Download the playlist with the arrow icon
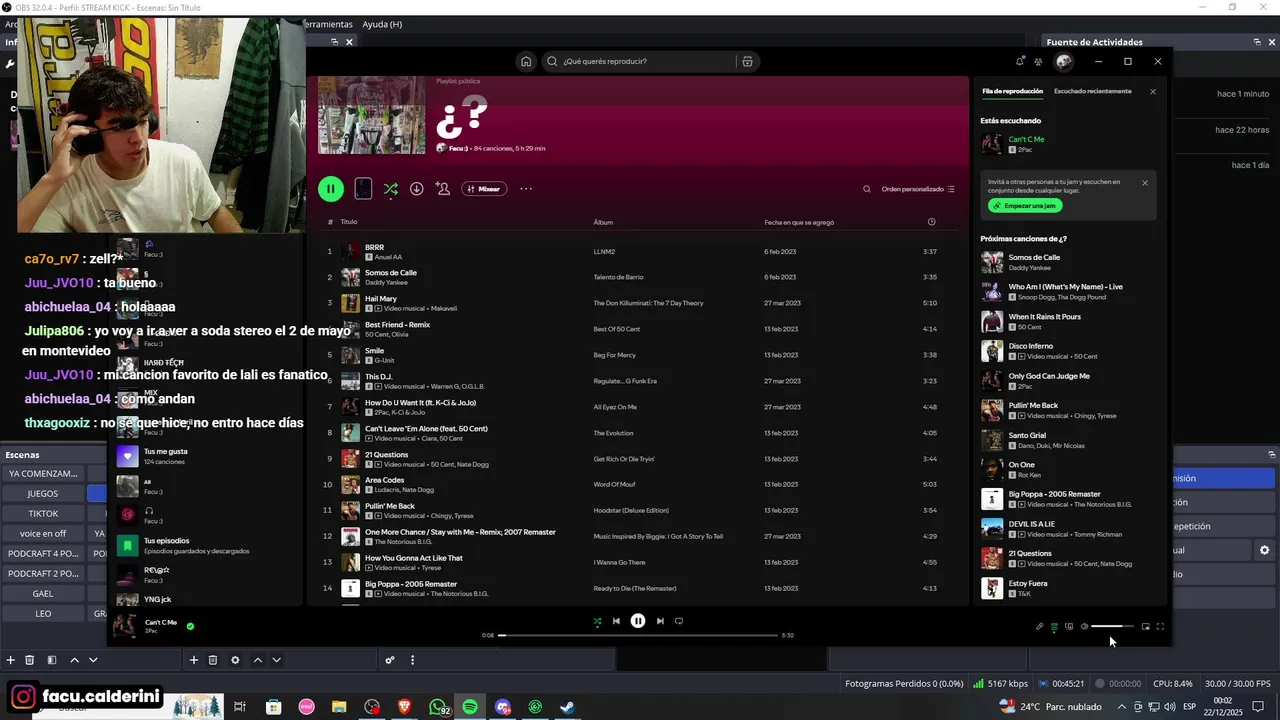 coord(417,189)
